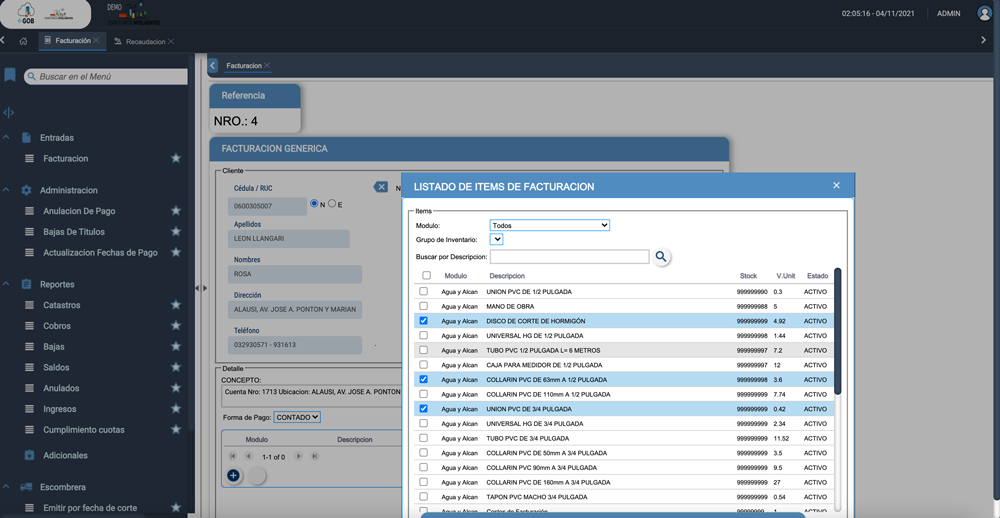Image resolution: width=1000 pixels, height=518 pixels.
Task: Select the N radio button
Action: coord(314,204)
